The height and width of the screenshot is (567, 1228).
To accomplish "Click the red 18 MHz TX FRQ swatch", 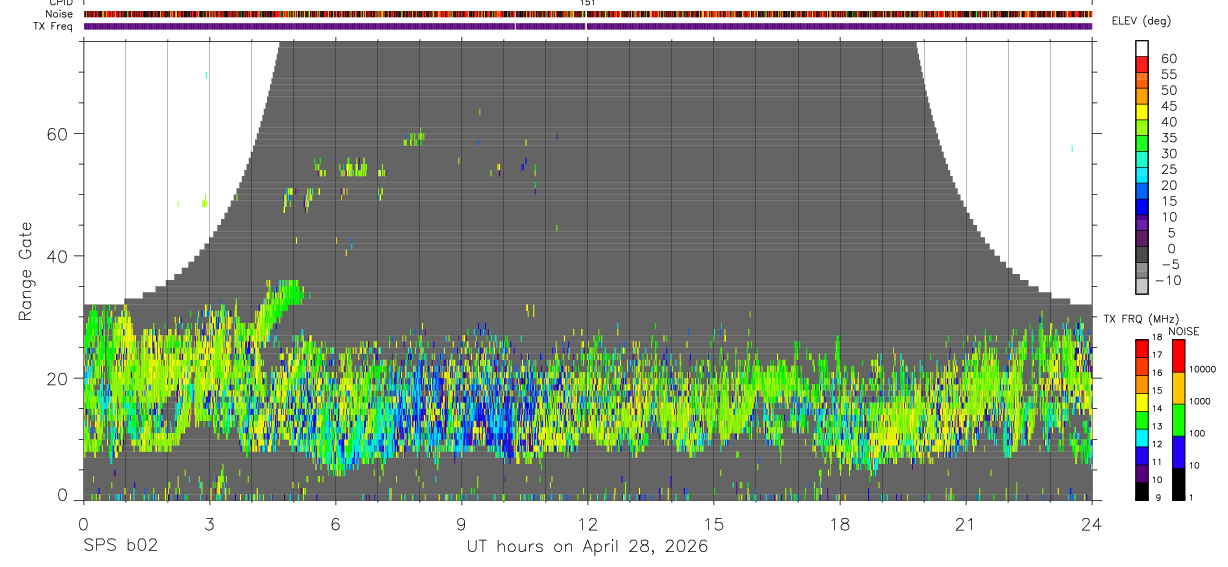I will [x=1141, y=347].
